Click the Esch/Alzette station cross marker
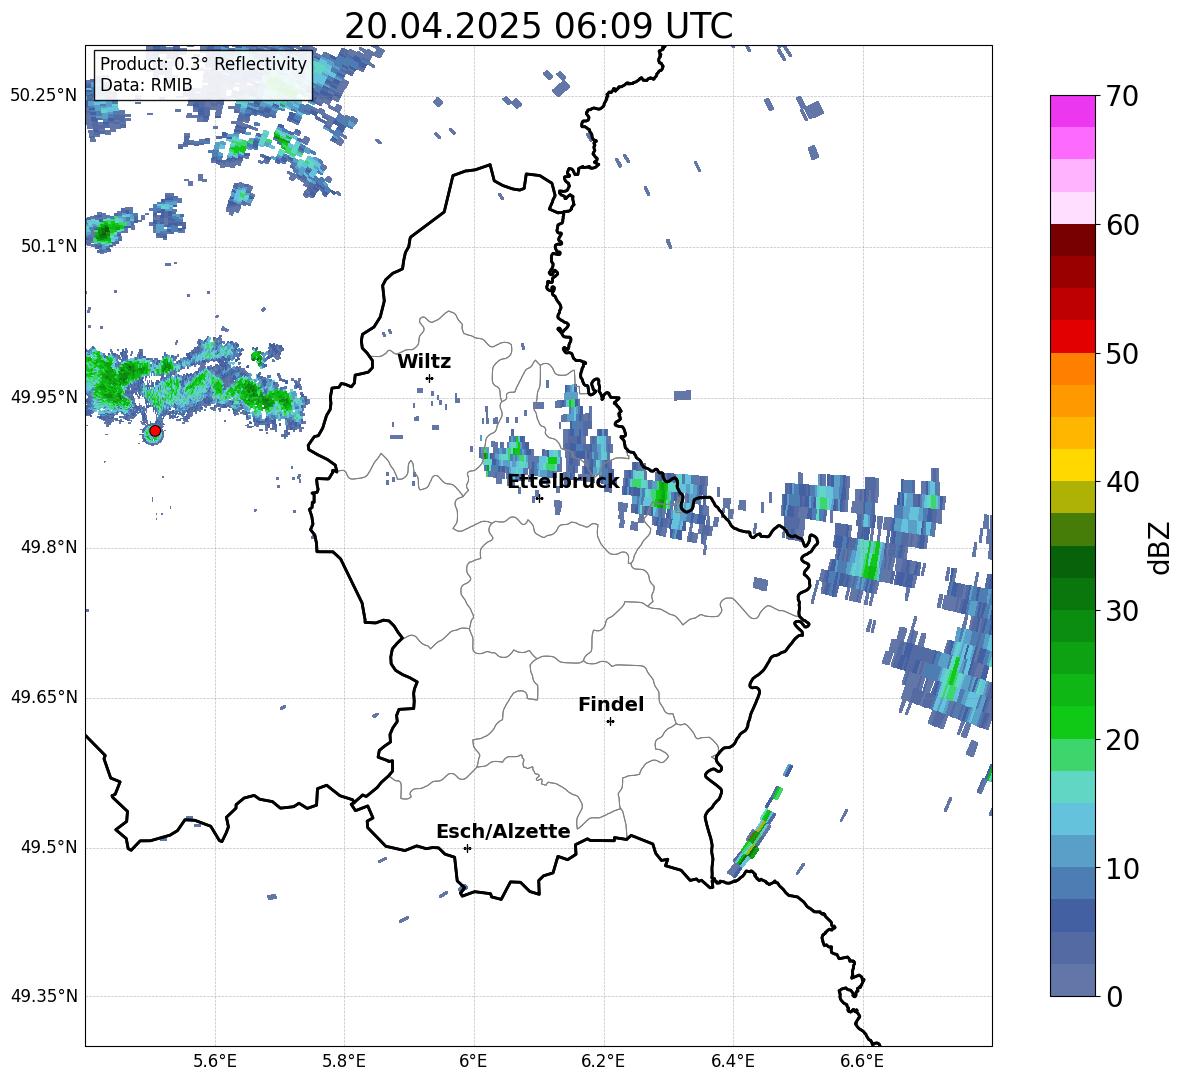 467,848
